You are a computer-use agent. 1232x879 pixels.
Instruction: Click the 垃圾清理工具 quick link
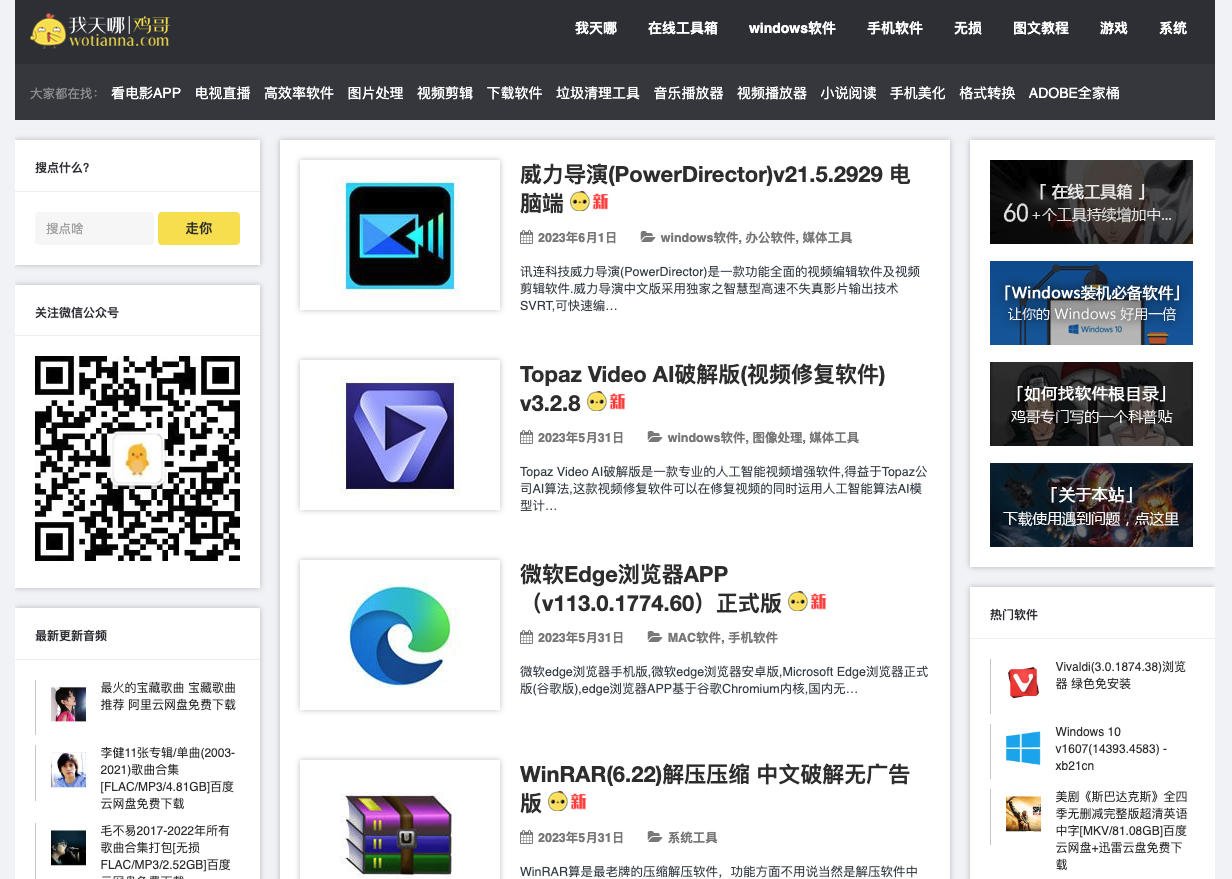pos(598,93)
